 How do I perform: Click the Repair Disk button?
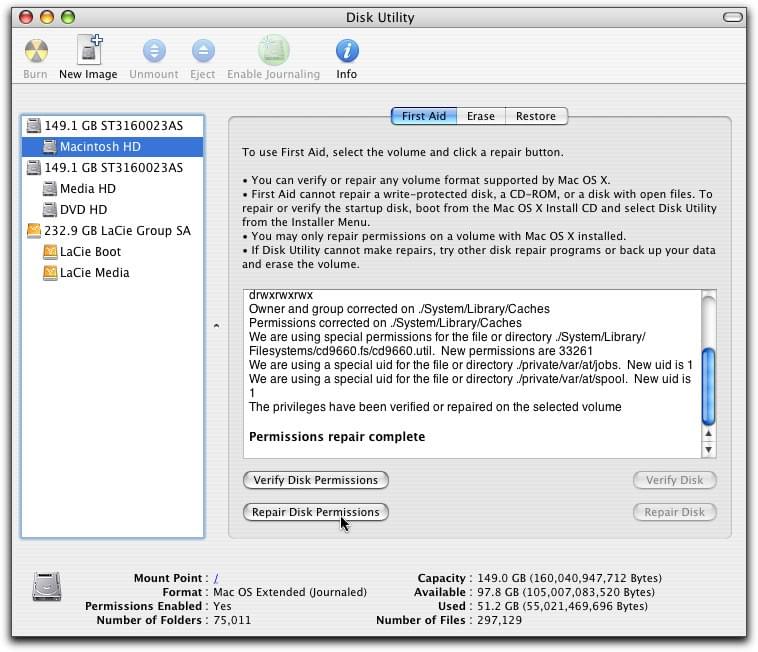[x=675, y=512]
